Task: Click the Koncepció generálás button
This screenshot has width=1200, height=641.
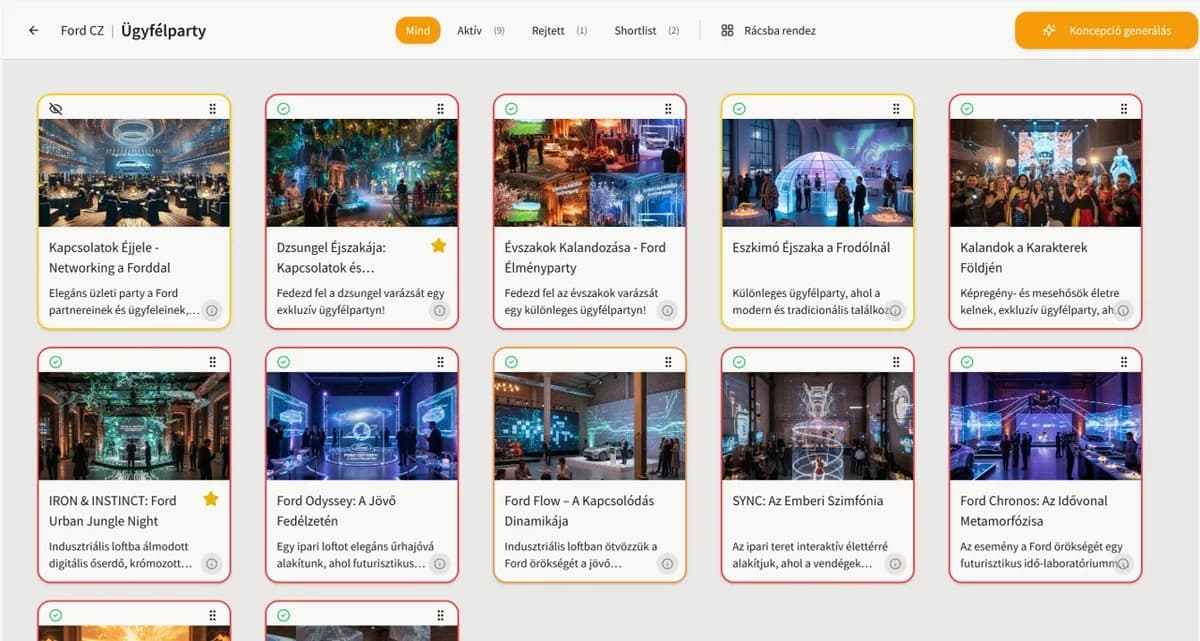Action: coord(1106,31)
